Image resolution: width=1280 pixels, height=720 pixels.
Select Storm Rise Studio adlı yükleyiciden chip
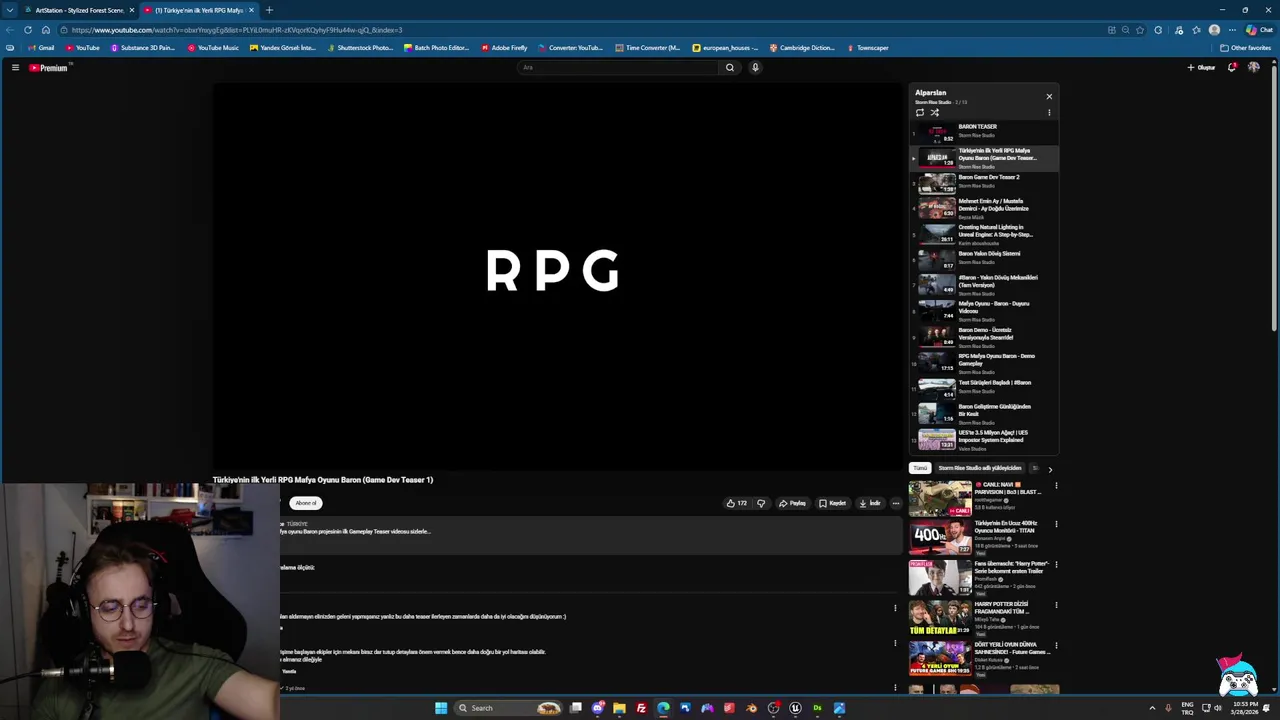point(980,468)
